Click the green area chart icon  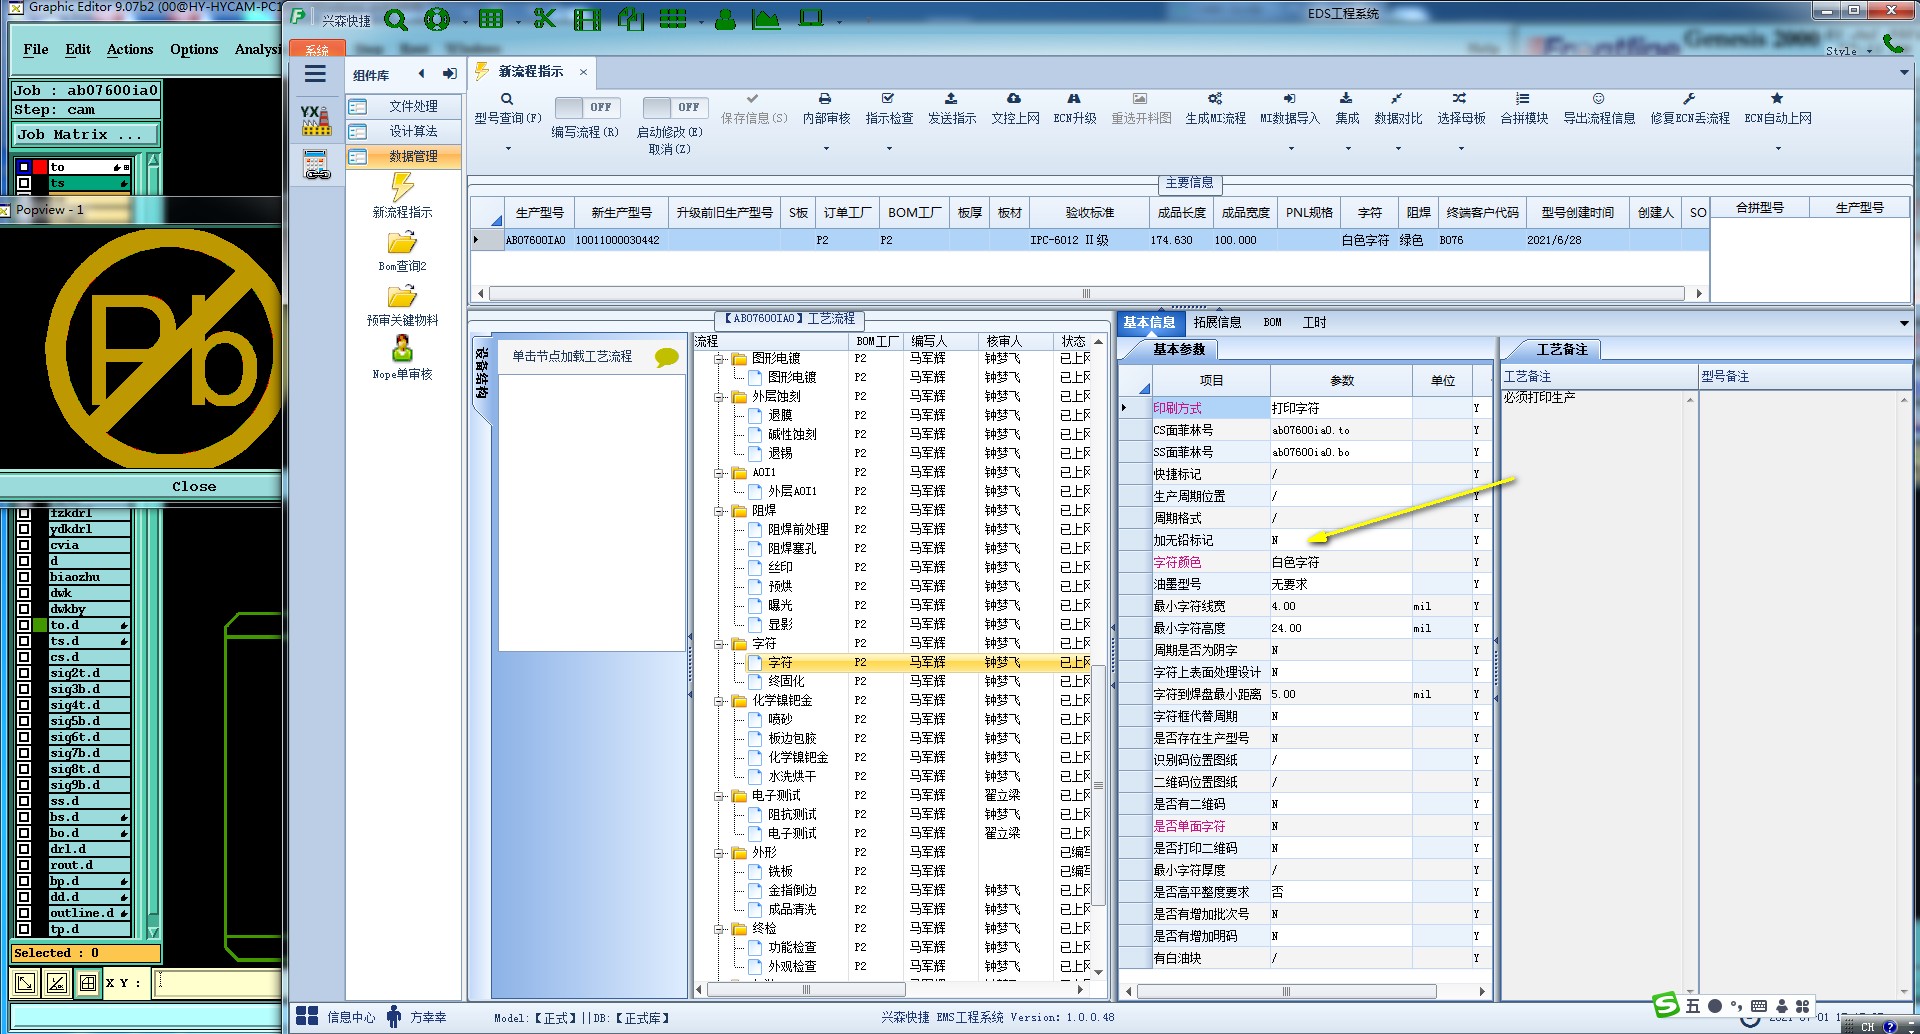(766, 19)
